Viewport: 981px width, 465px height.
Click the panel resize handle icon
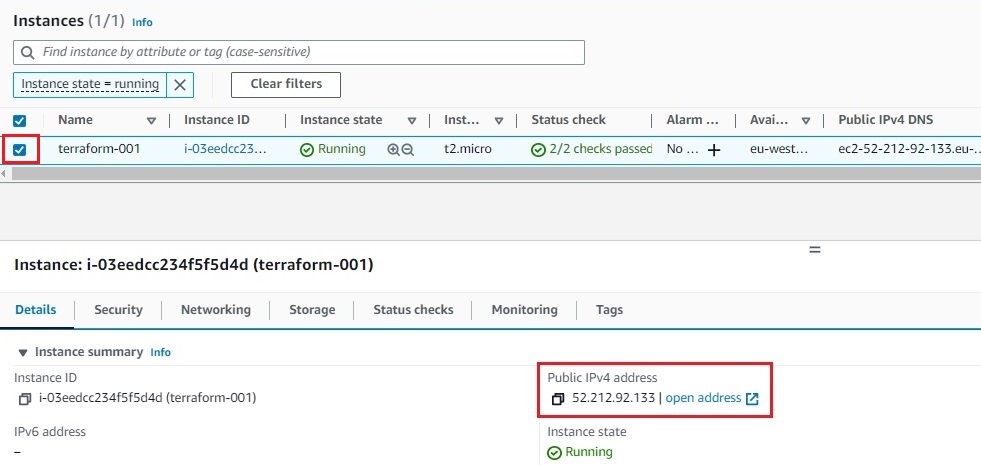[x=815, y=249]
